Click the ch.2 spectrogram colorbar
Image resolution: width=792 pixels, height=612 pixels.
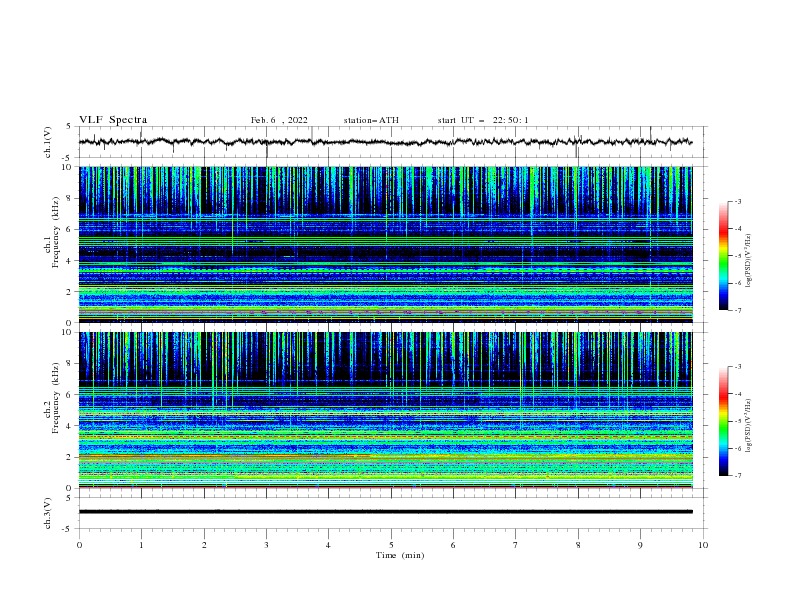point(723,421)
